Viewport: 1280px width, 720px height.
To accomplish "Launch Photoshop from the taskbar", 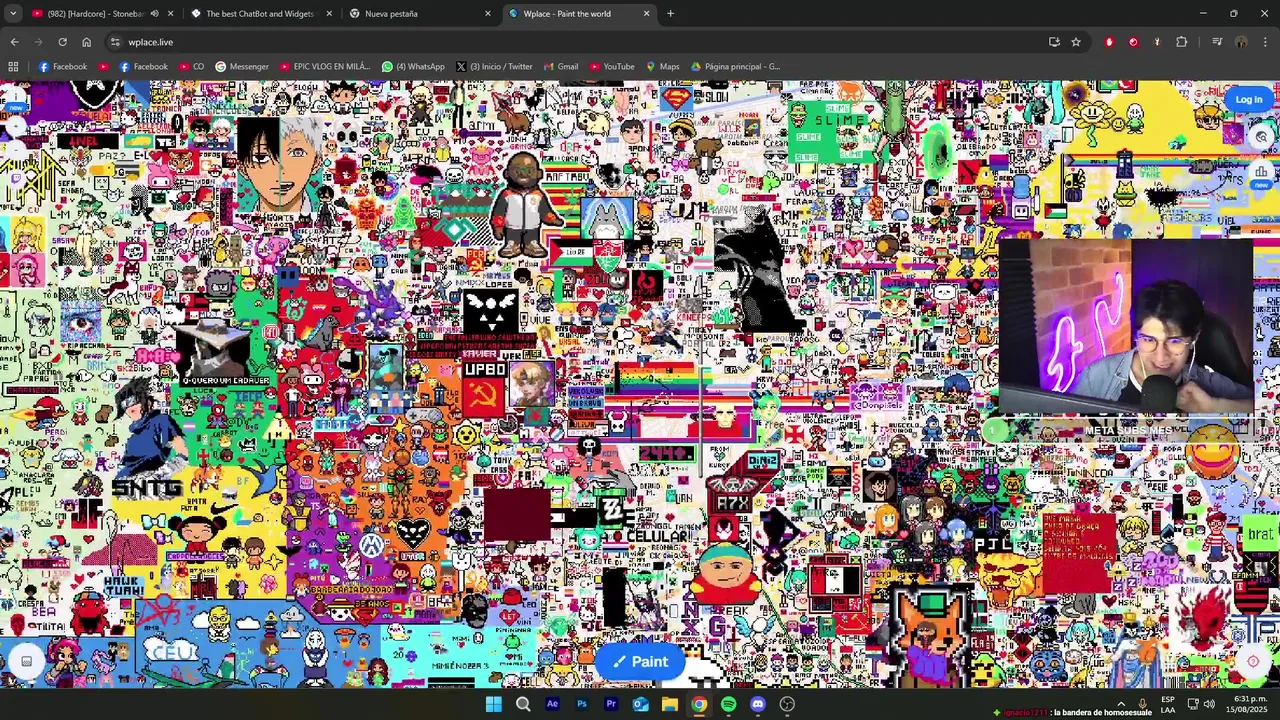I will click(x=581, y=704).
